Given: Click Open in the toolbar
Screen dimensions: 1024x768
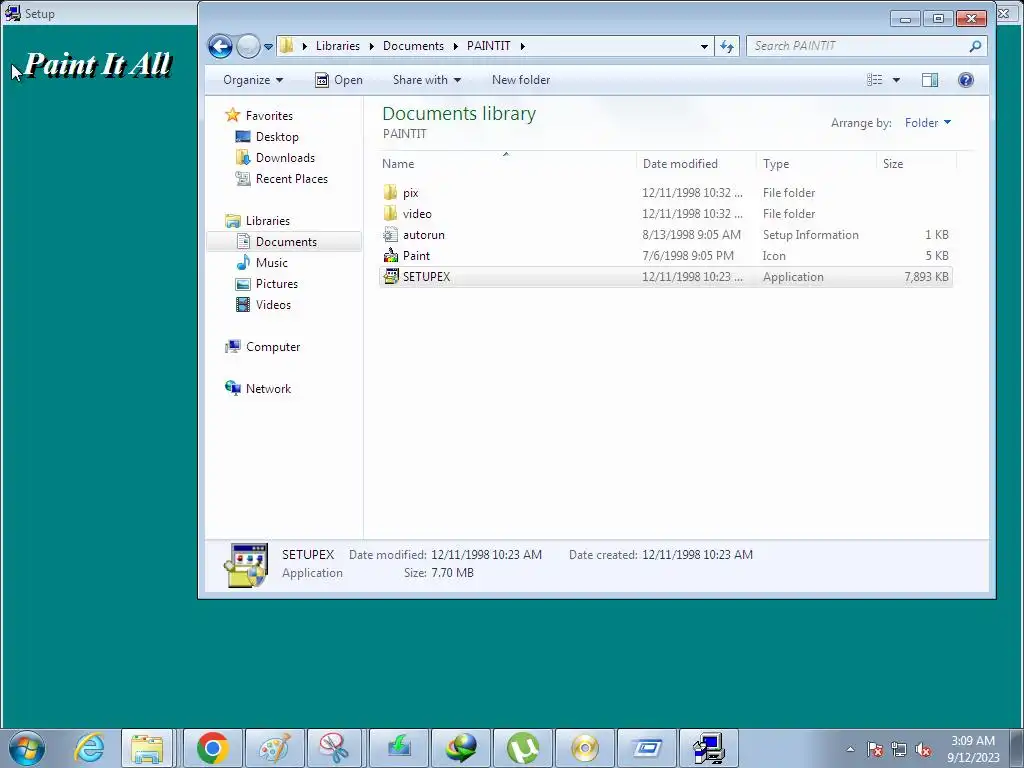Looking at the screenshot, I should click(339, 80).
